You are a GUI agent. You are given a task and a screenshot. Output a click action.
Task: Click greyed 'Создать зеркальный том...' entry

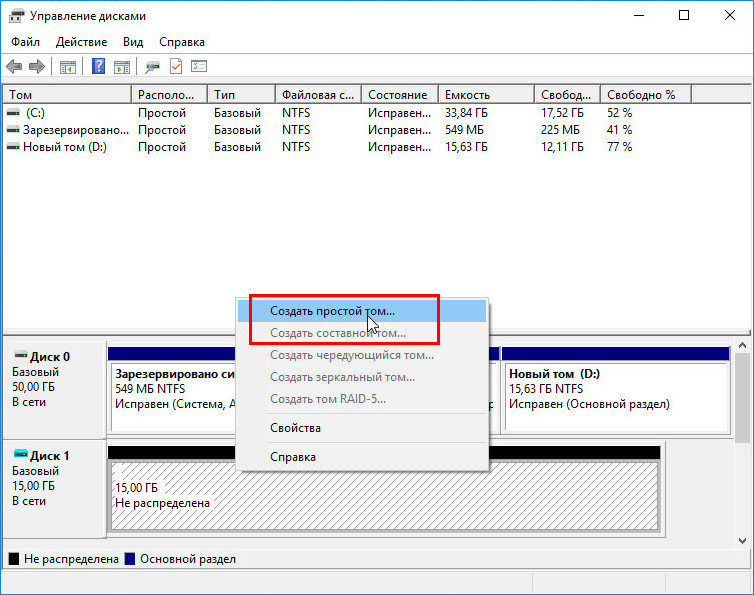(362, 377)
